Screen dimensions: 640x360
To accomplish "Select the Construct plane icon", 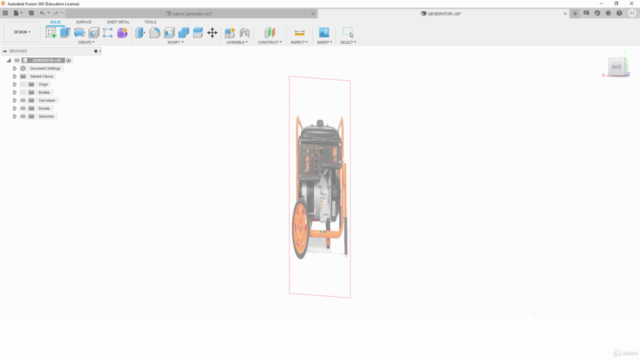I will 270,33.
